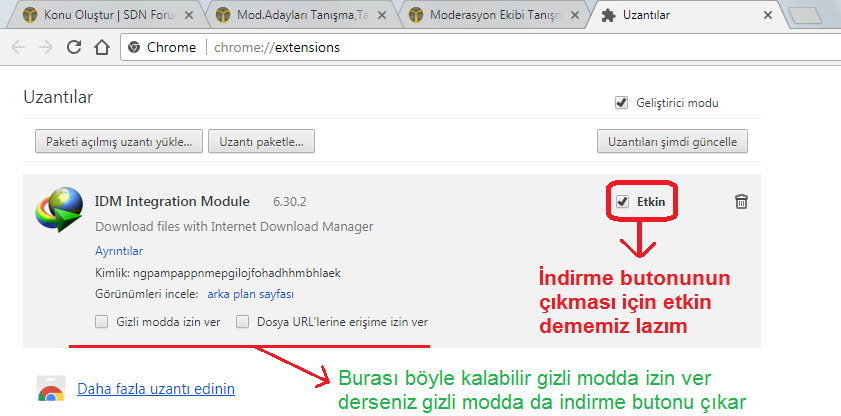Screen dimensions: 841x416
Task: Open Daha fazla uzantı edinin link
Action: click(156, 389)
